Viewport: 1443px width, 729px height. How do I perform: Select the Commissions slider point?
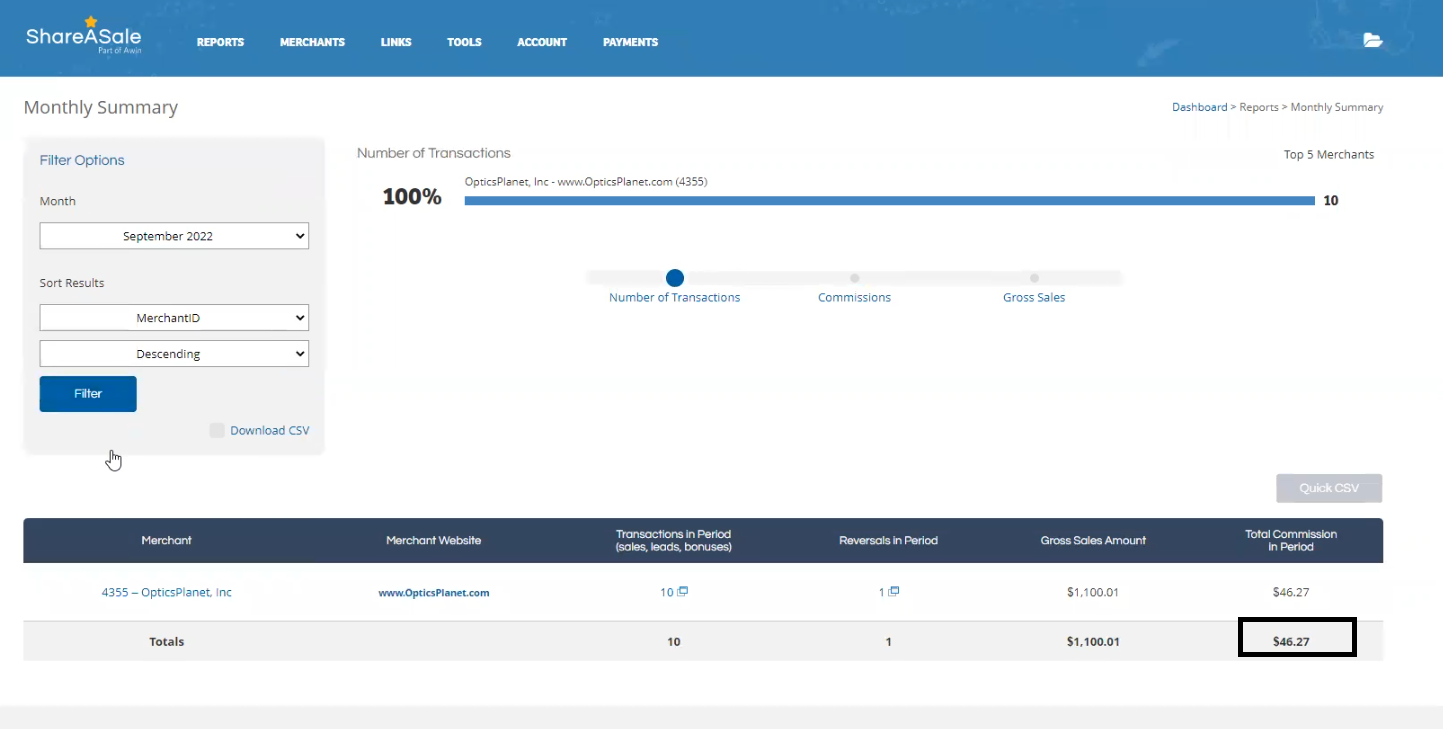[854, 278]
